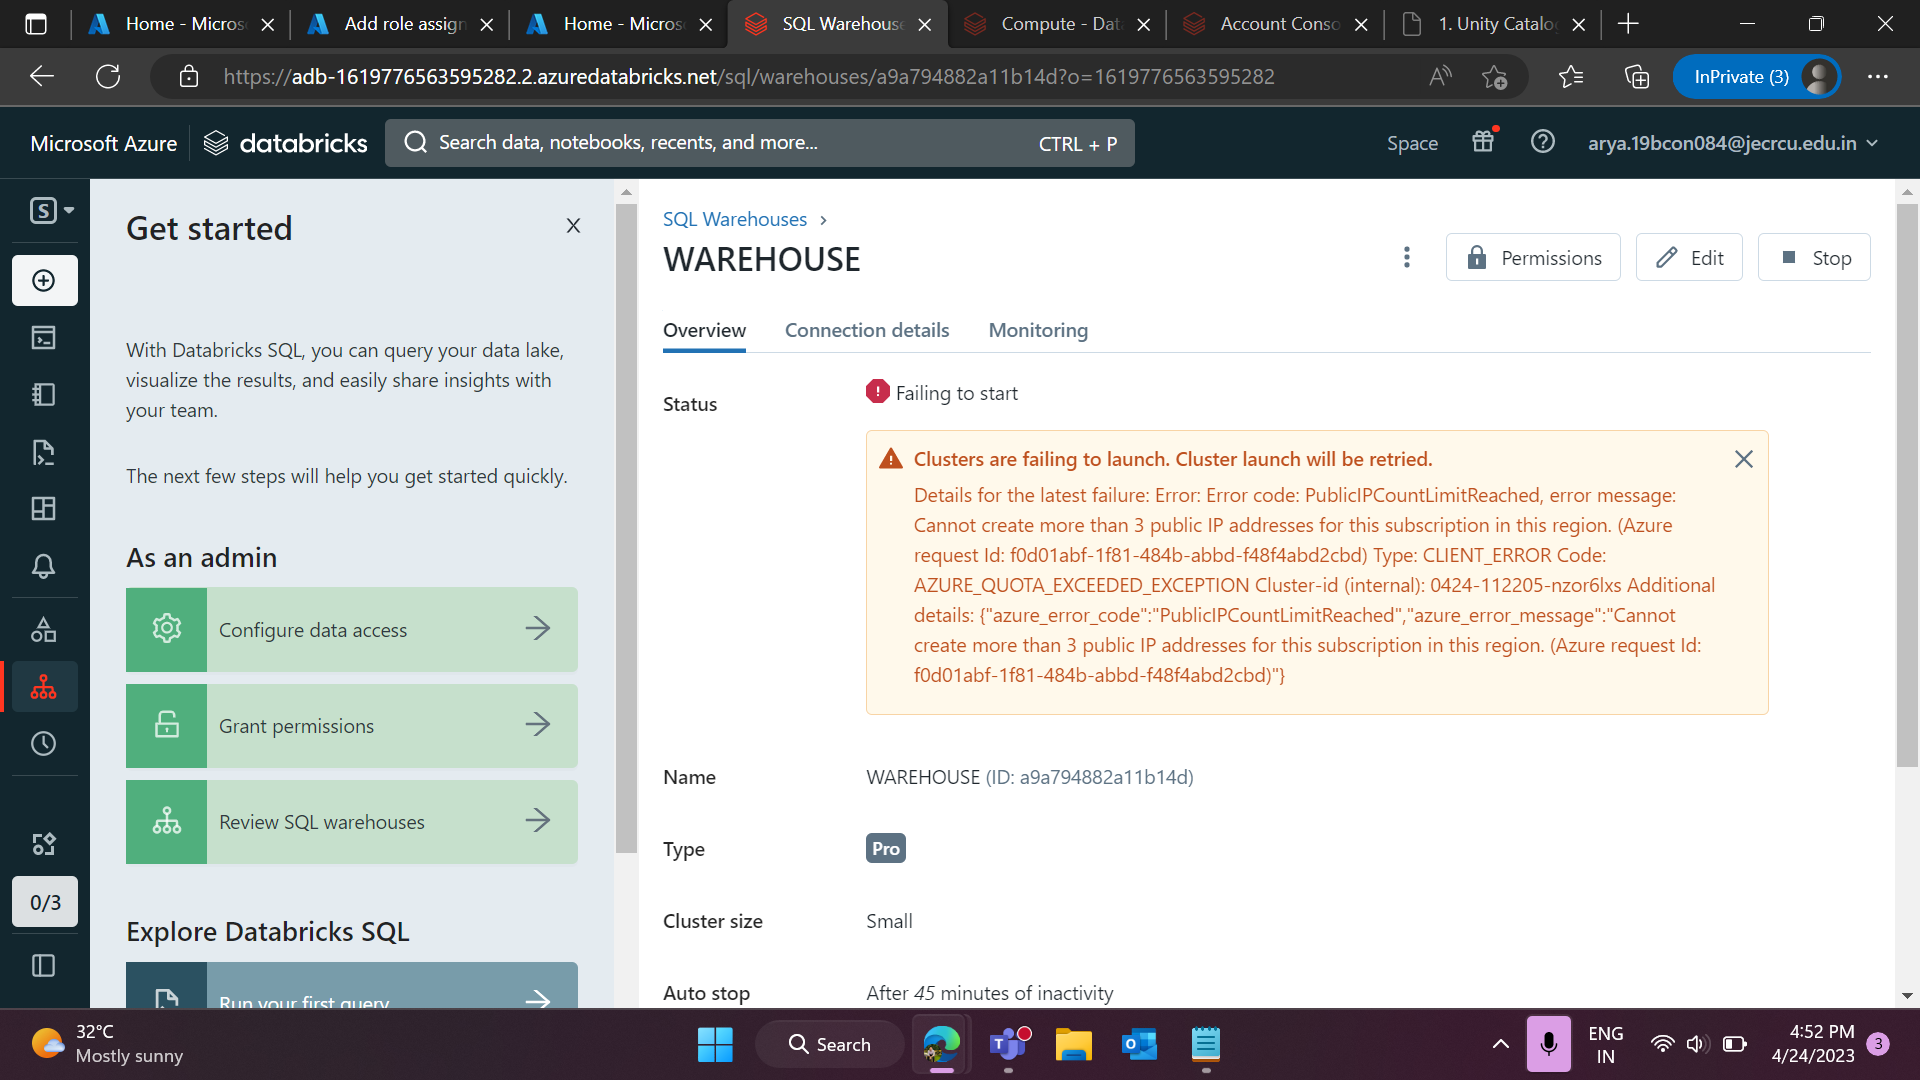Image resolution: width=1920 pixels, height=1080 pixels.
Task: Click the Pro type badge
Action: [886, 848]
